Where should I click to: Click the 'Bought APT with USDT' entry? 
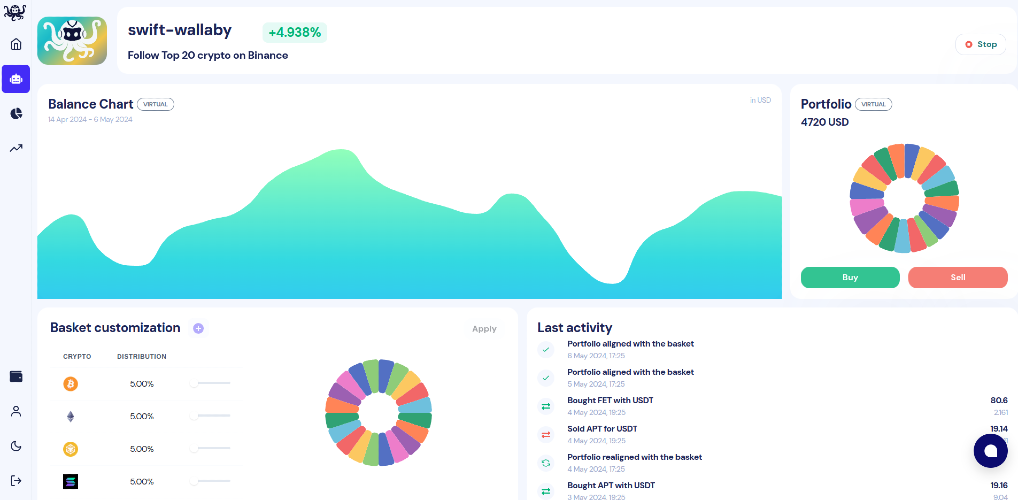[x=611, y=485]
